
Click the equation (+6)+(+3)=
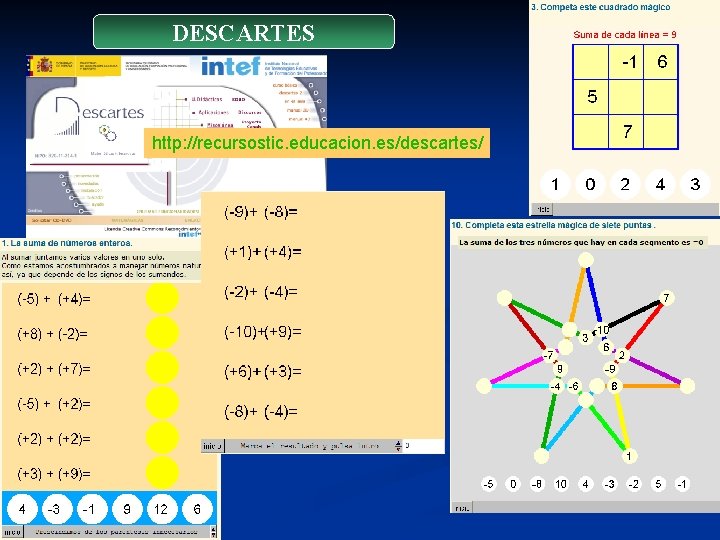click(263, 371)
